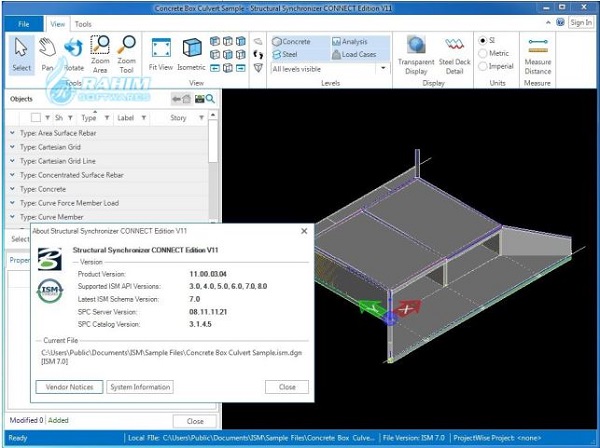Click the System Information button
Image resolution: width=600 pixels, height=448 pixels.
click(140, 387)
